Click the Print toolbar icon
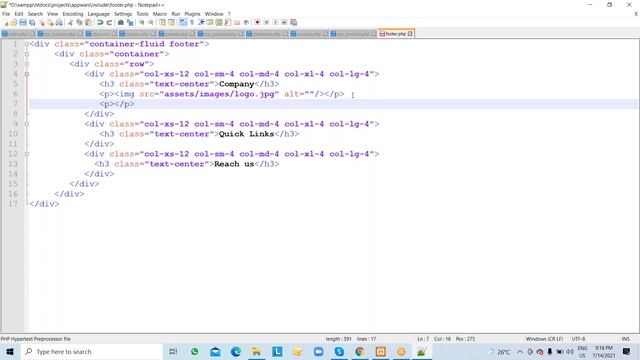This screenshot has width=640, height=360. point(59,22)
